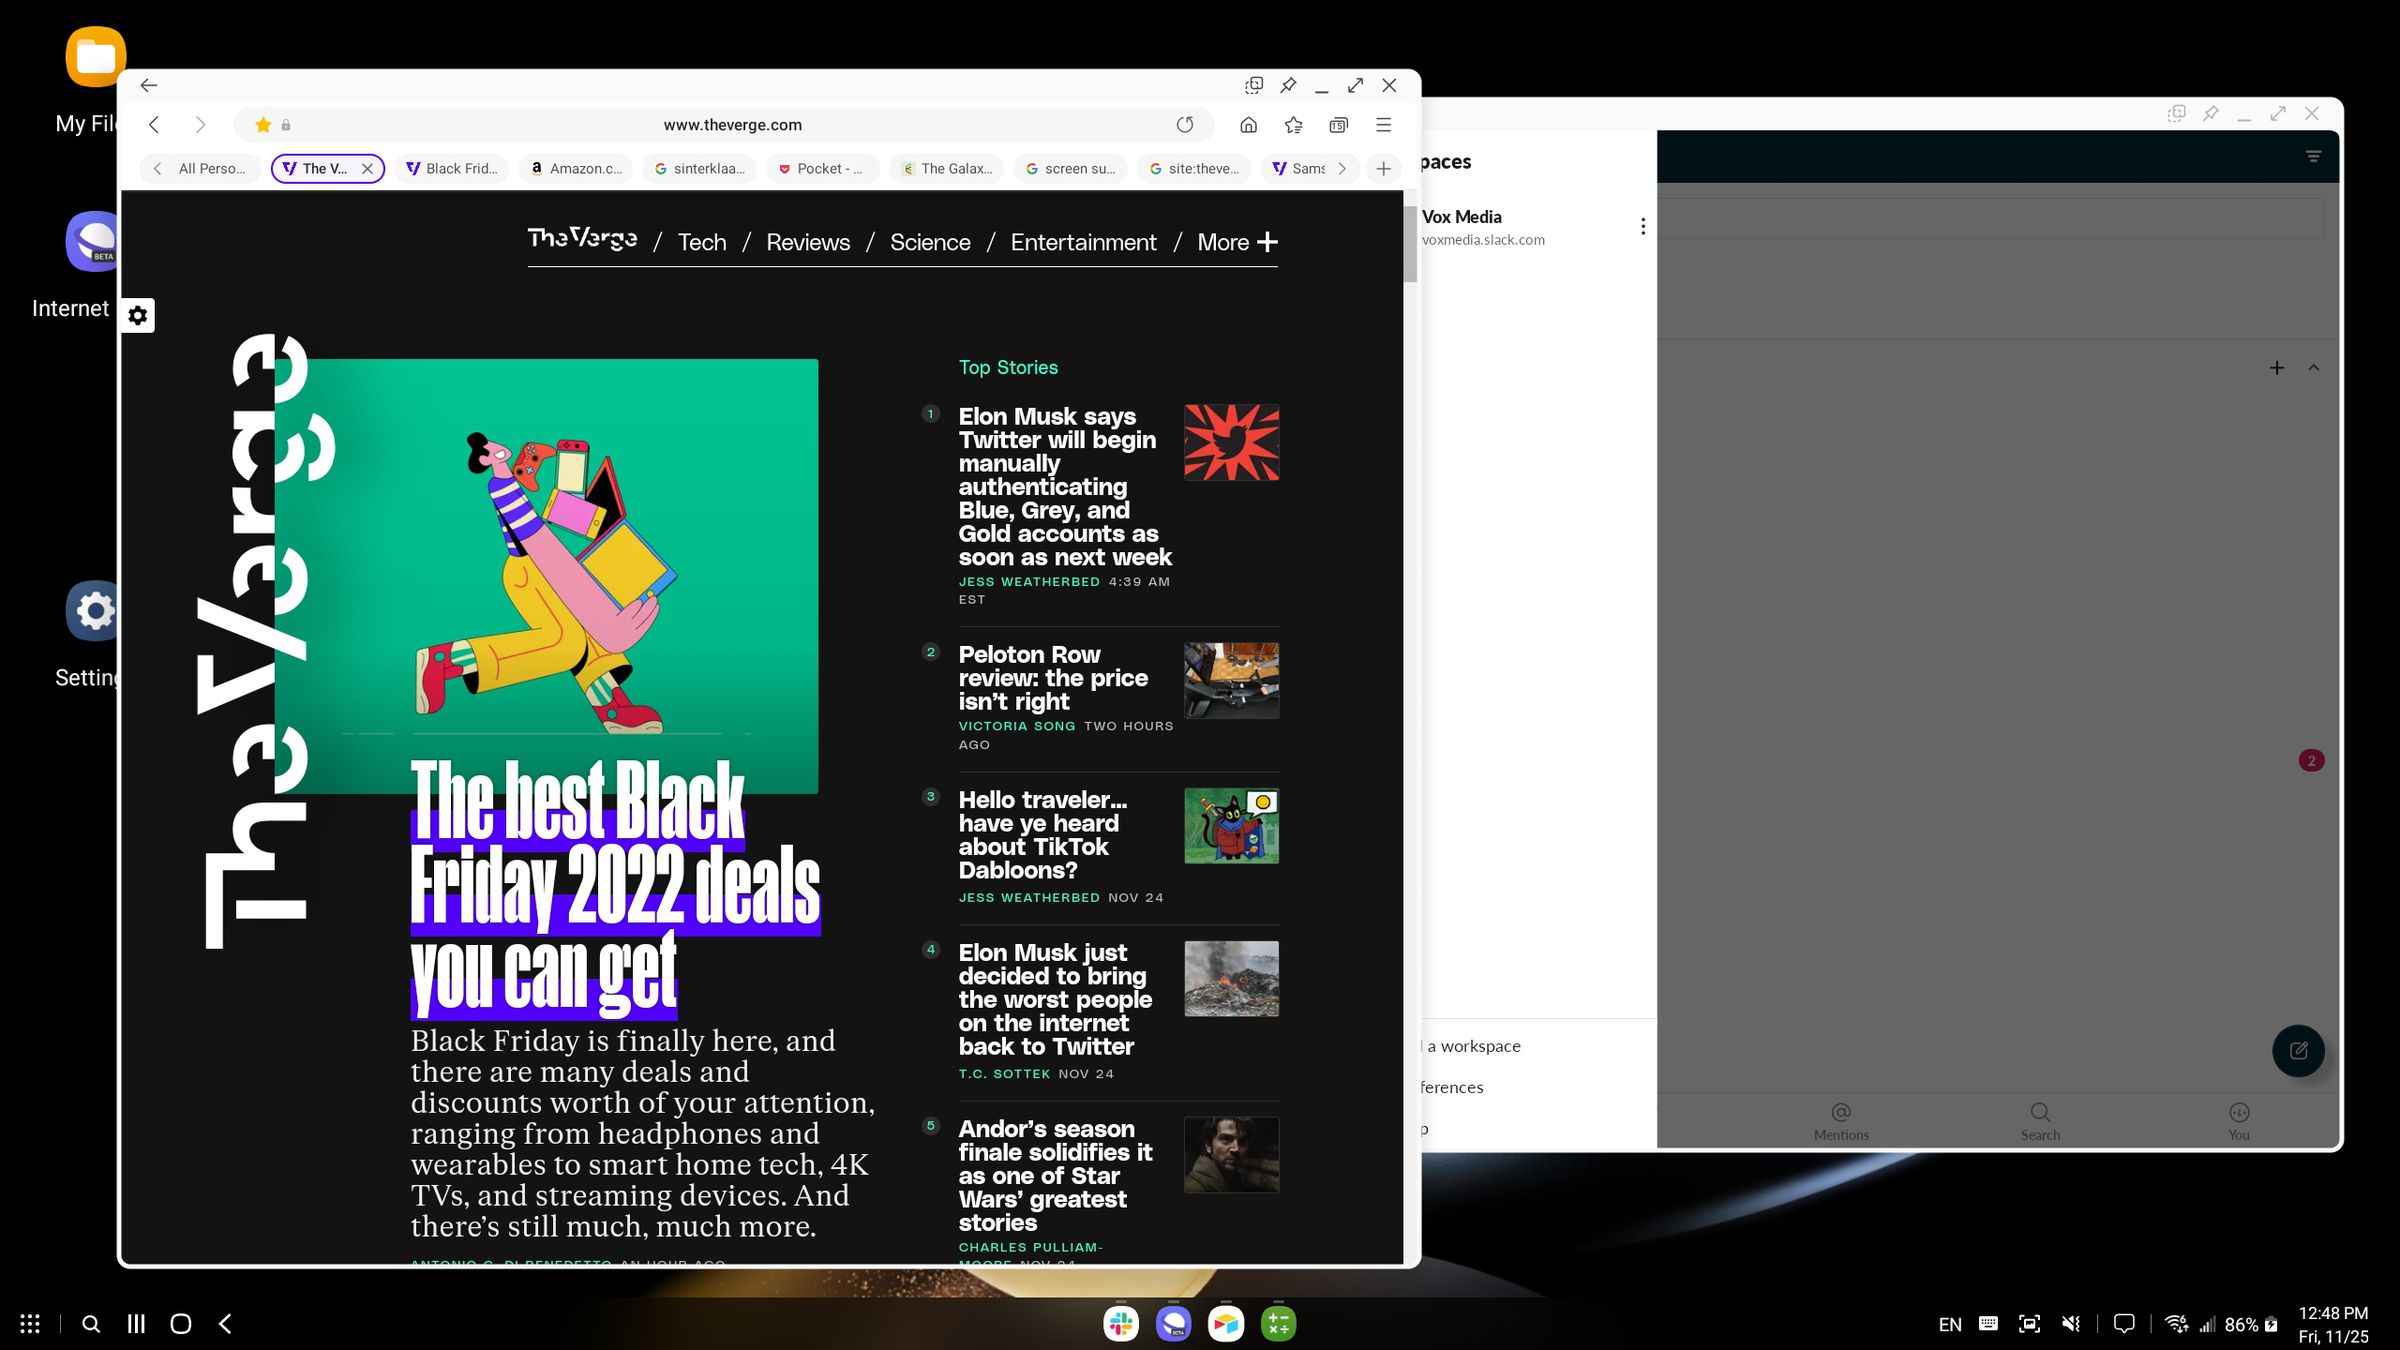The image size is (2400, 1350).
Task: Open Search tab in Slack
Action: (2040, 1122)
